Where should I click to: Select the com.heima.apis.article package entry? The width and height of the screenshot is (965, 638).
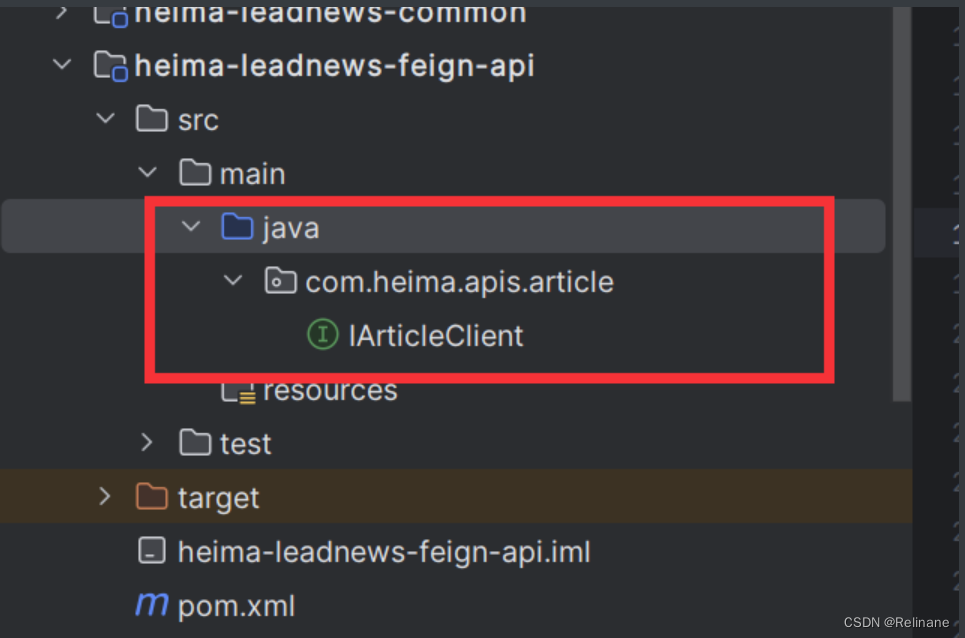(x=460, y=281)
